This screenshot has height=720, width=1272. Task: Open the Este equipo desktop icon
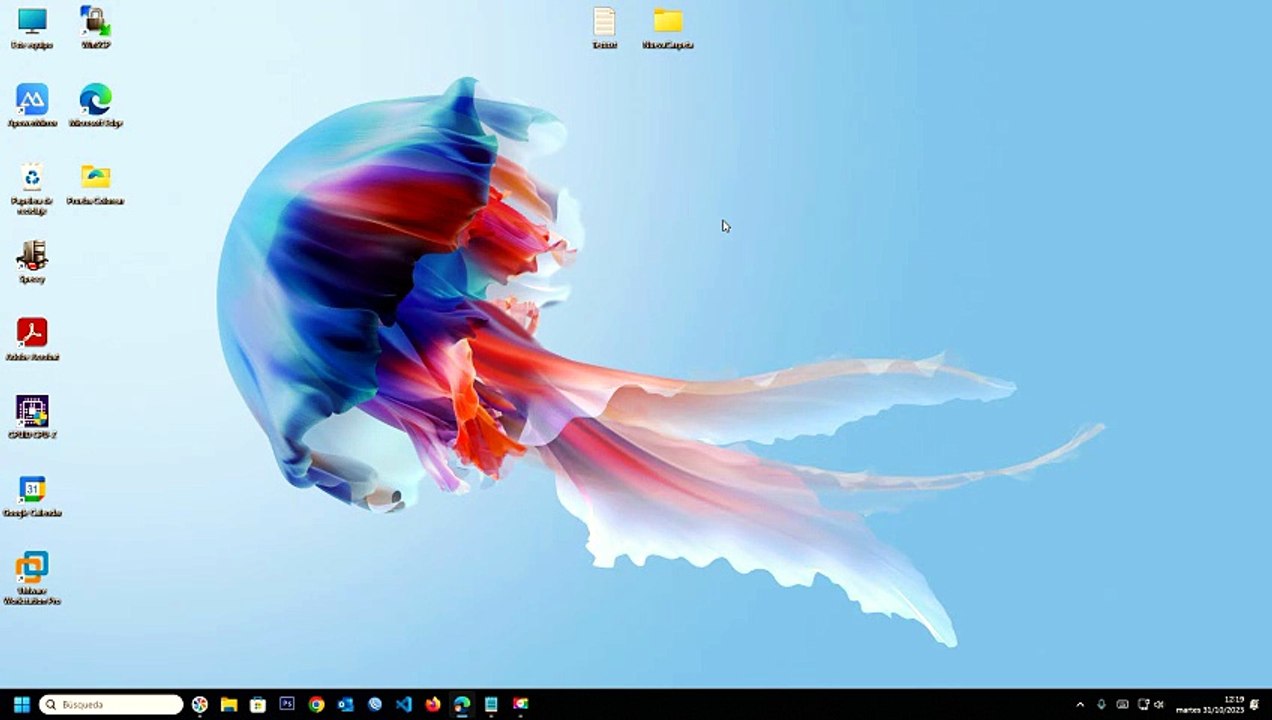[x=32, y=28]
